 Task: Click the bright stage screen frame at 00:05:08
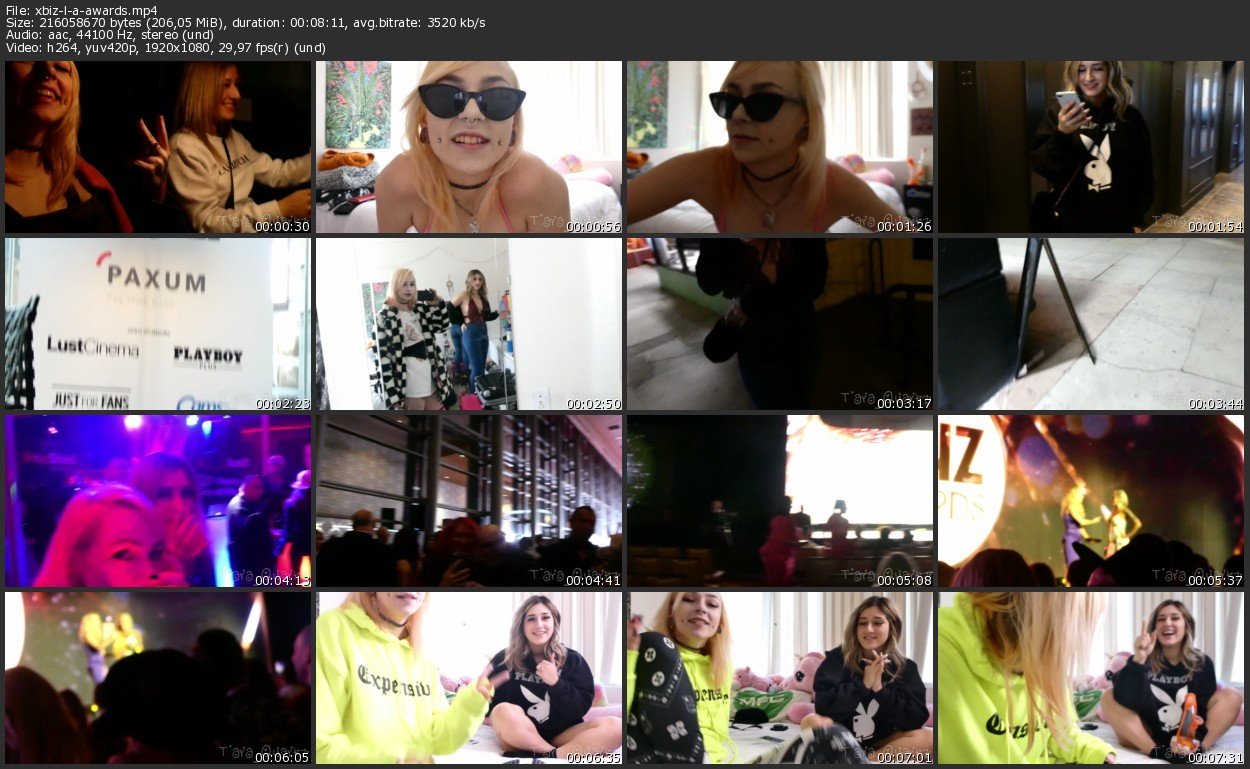tap(780, 501)
